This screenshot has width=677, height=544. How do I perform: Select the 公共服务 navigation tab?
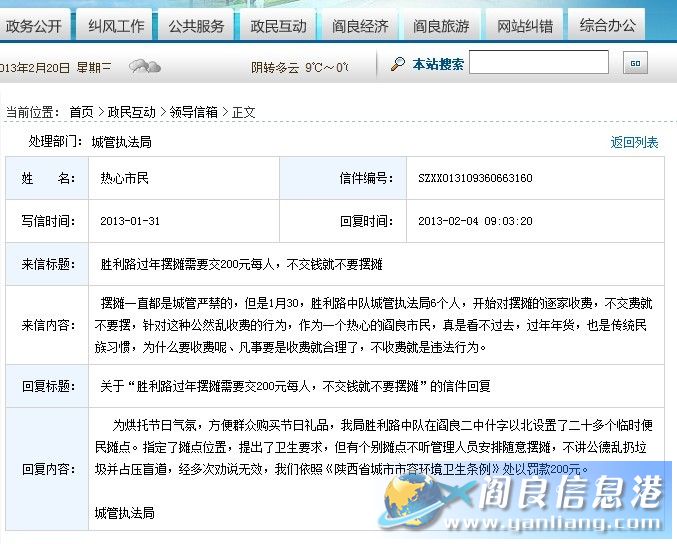(196, 25)
